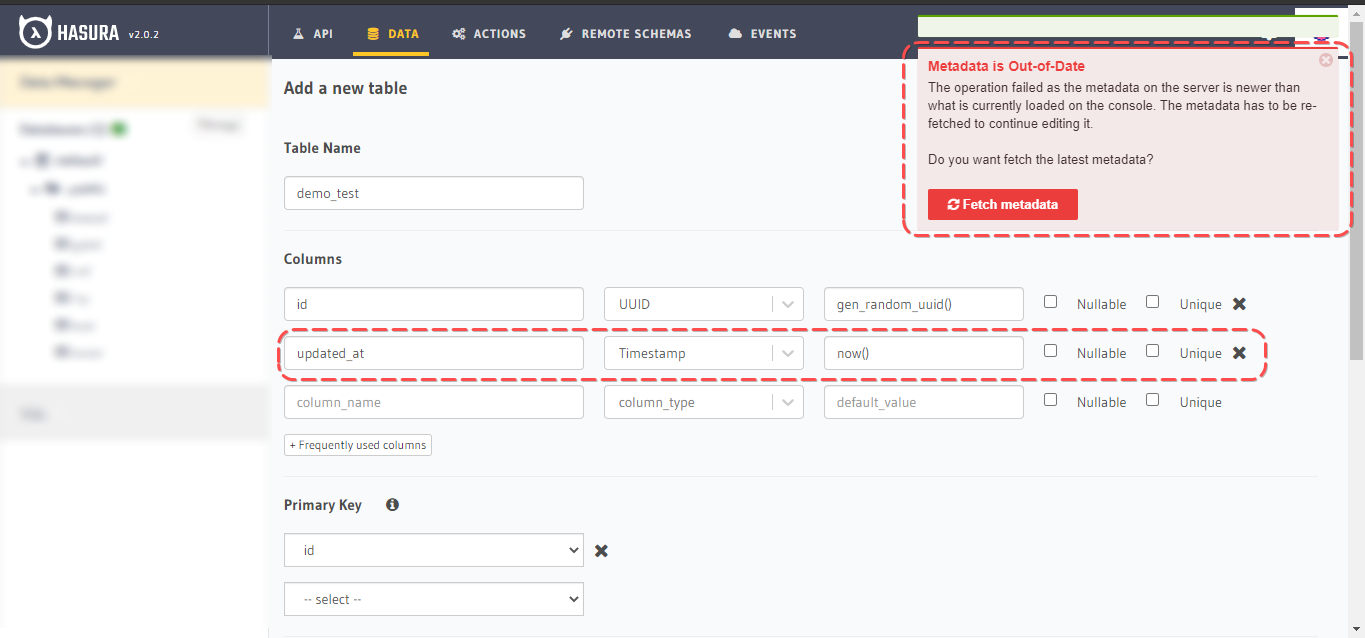Edit the now() default value field

(x=924, y=353)
